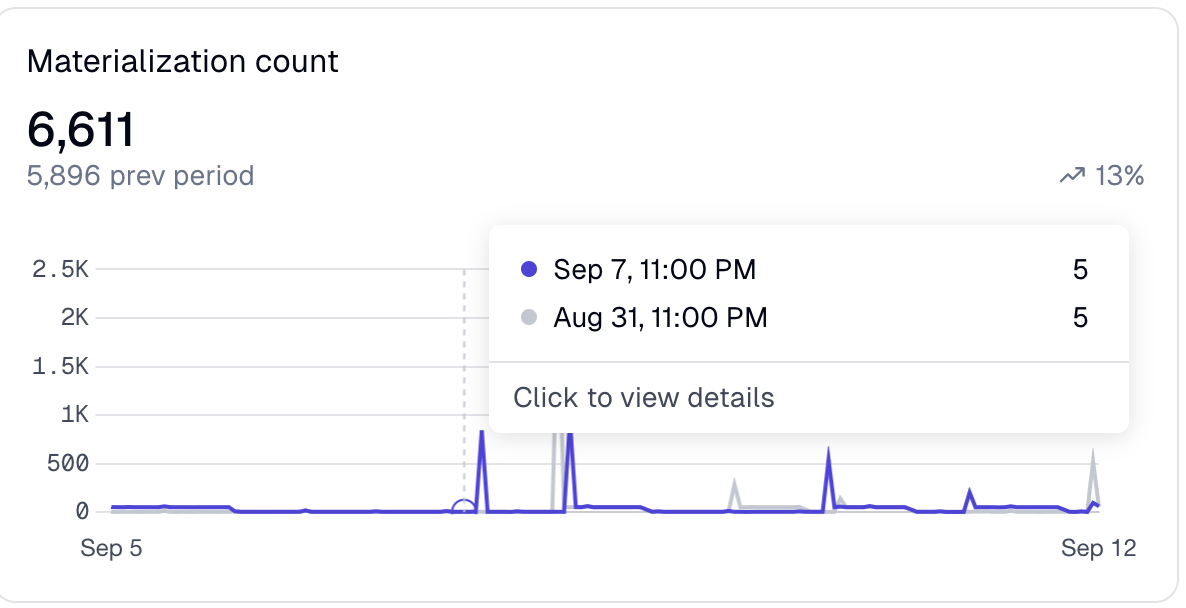
Task: Click the 500 y-axis label
Action: point(62,461)
